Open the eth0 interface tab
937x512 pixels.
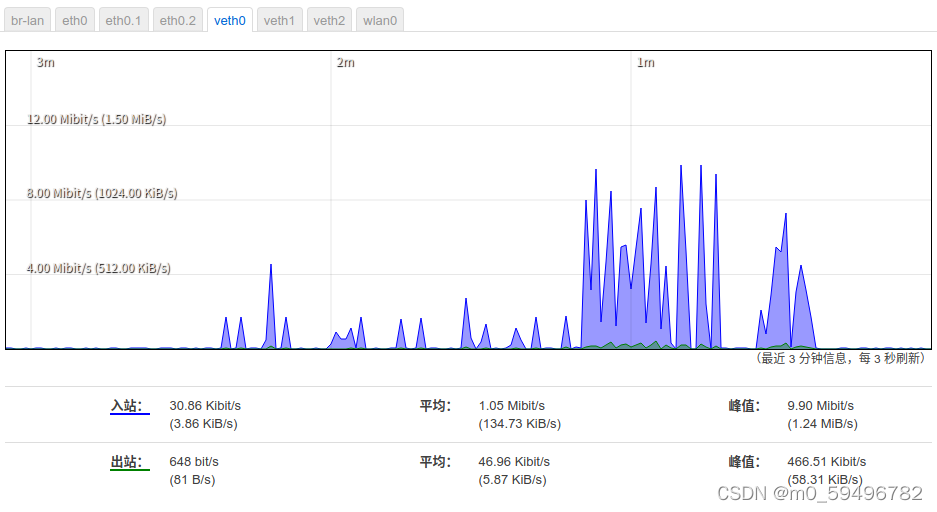[75, 20]
